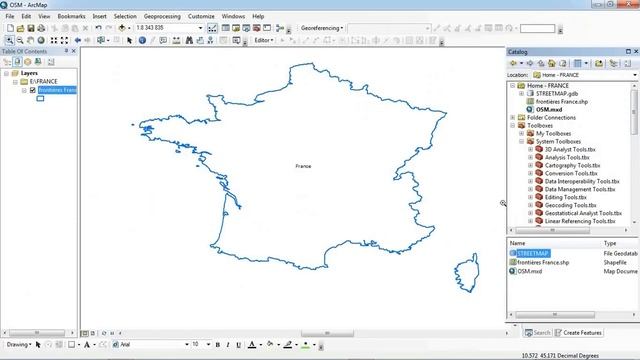Screen dimensions: 640x360
Task: Select frontières France.shp in Catalog contents list
Action: 543,262
